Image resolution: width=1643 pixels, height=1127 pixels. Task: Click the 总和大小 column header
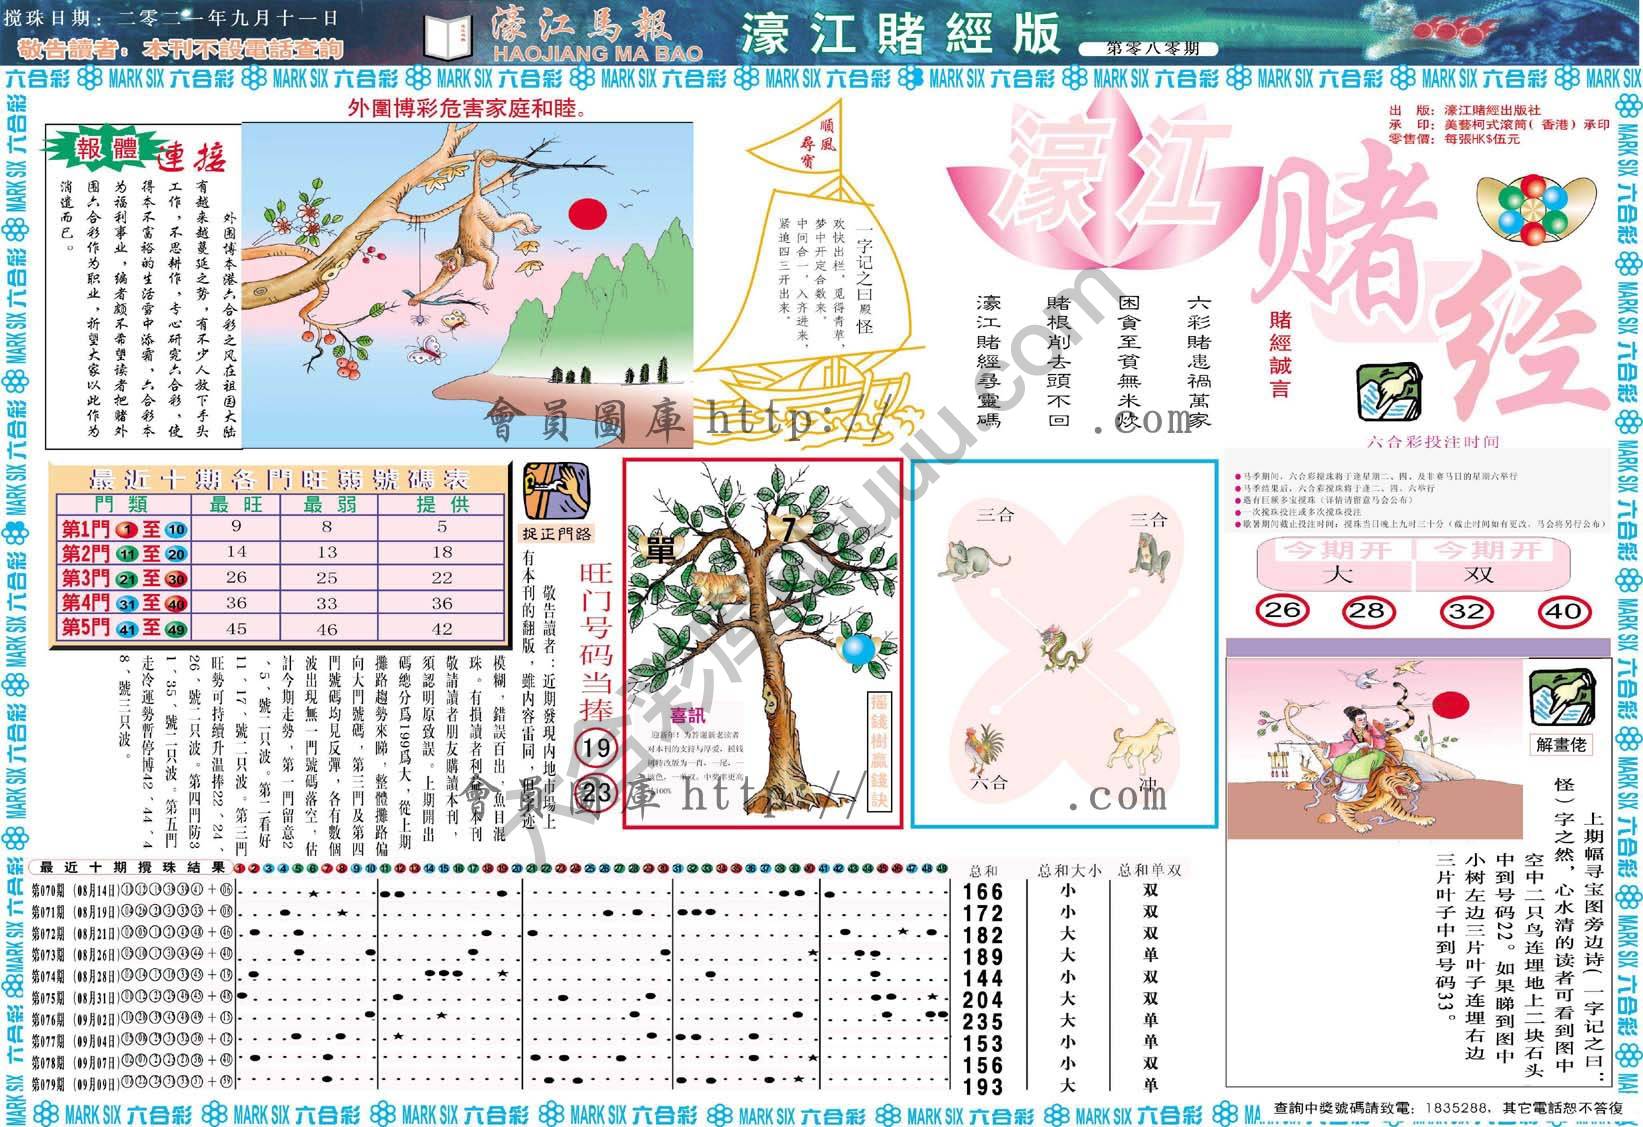(x=1068, y=870)
